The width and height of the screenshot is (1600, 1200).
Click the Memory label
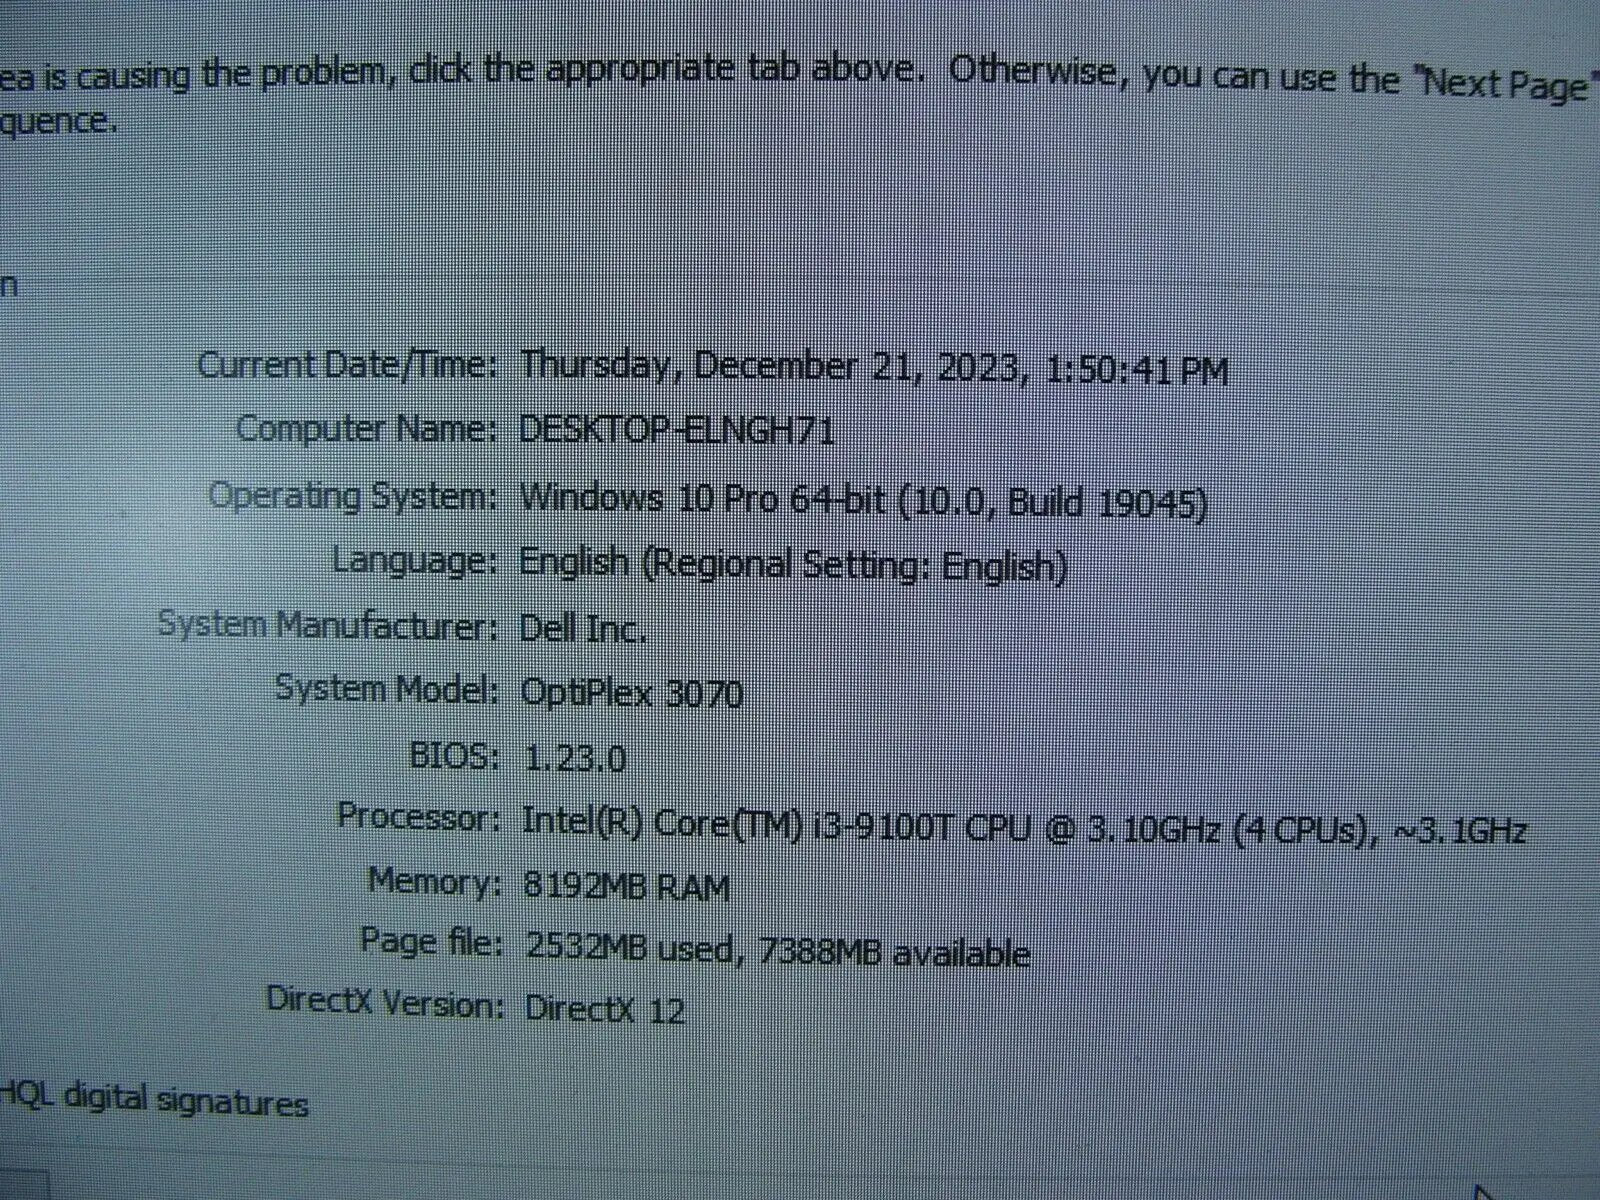434,882
